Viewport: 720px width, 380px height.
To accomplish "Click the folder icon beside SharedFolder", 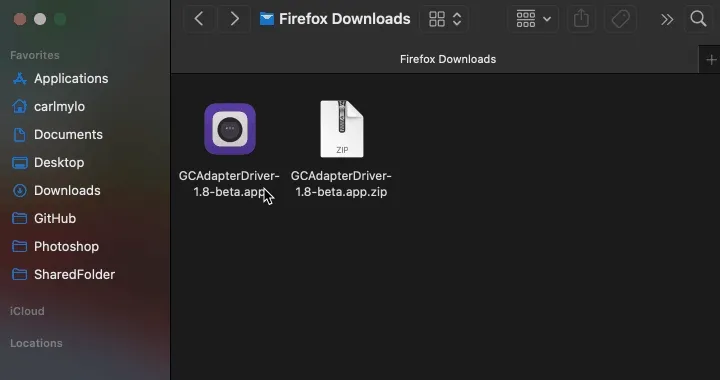I will (x=19, y=274).
